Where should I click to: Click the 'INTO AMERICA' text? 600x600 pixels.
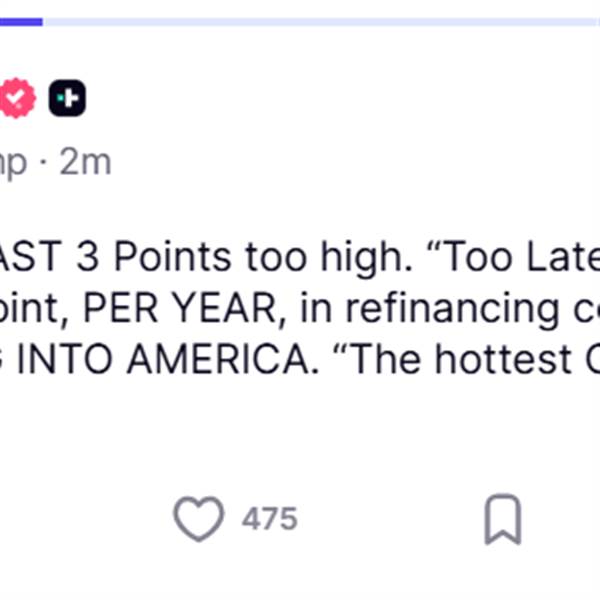168,359
